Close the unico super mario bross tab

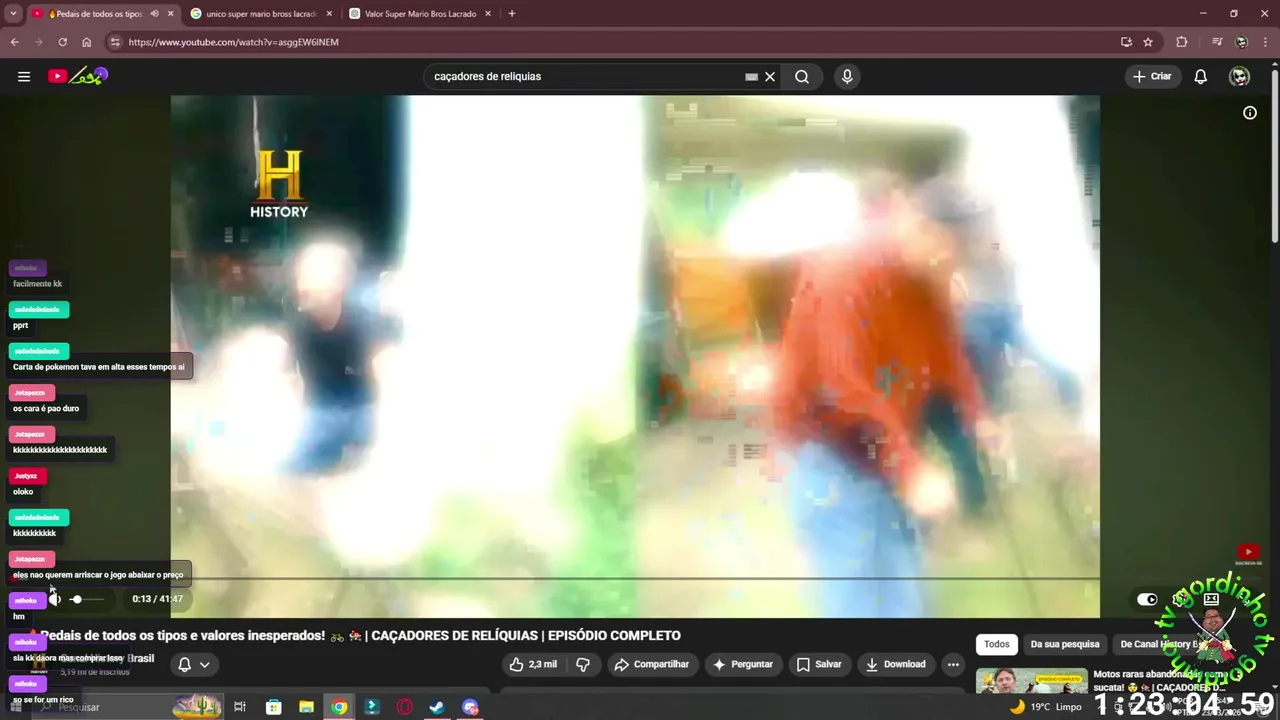click(x=329, y=14)
